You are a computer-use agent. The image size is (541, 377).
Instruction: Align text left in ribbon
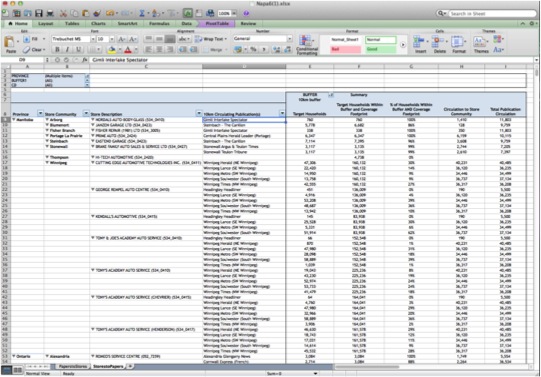pos(148,50)
